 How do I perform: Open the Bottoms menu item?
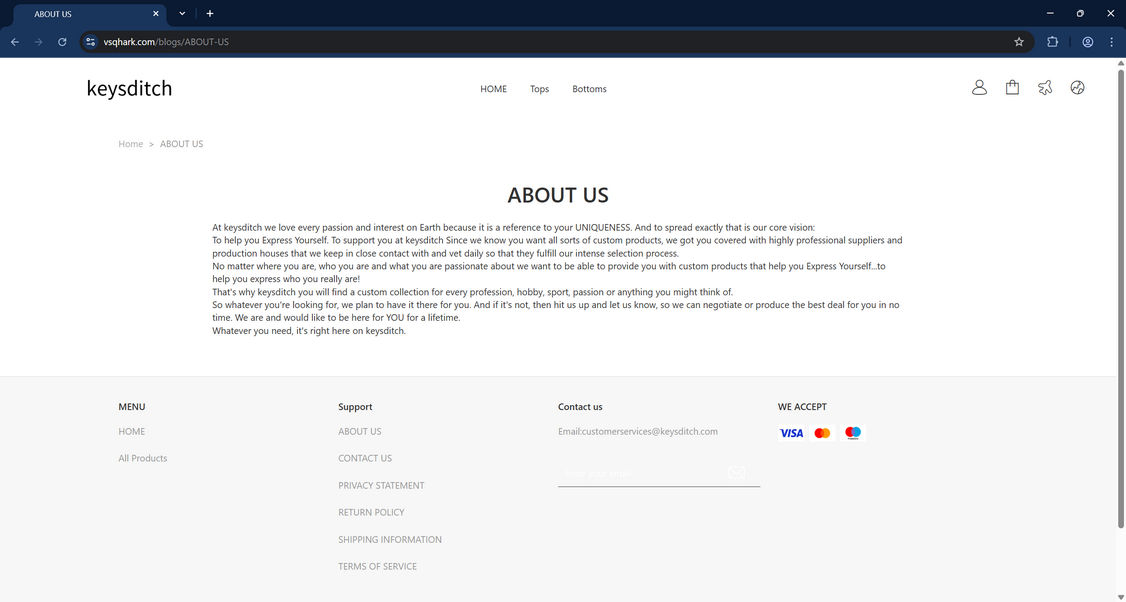[x=589, y=89]
